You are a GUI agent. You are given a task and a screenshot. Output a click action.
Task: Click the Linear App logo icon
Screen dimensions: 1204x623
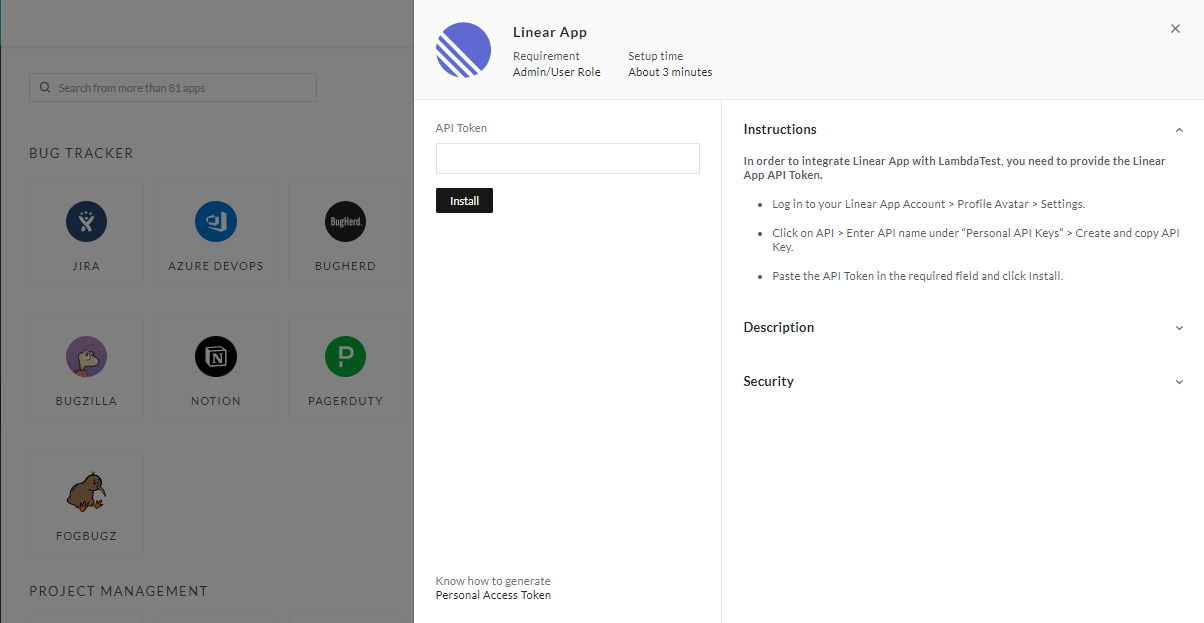463,50
